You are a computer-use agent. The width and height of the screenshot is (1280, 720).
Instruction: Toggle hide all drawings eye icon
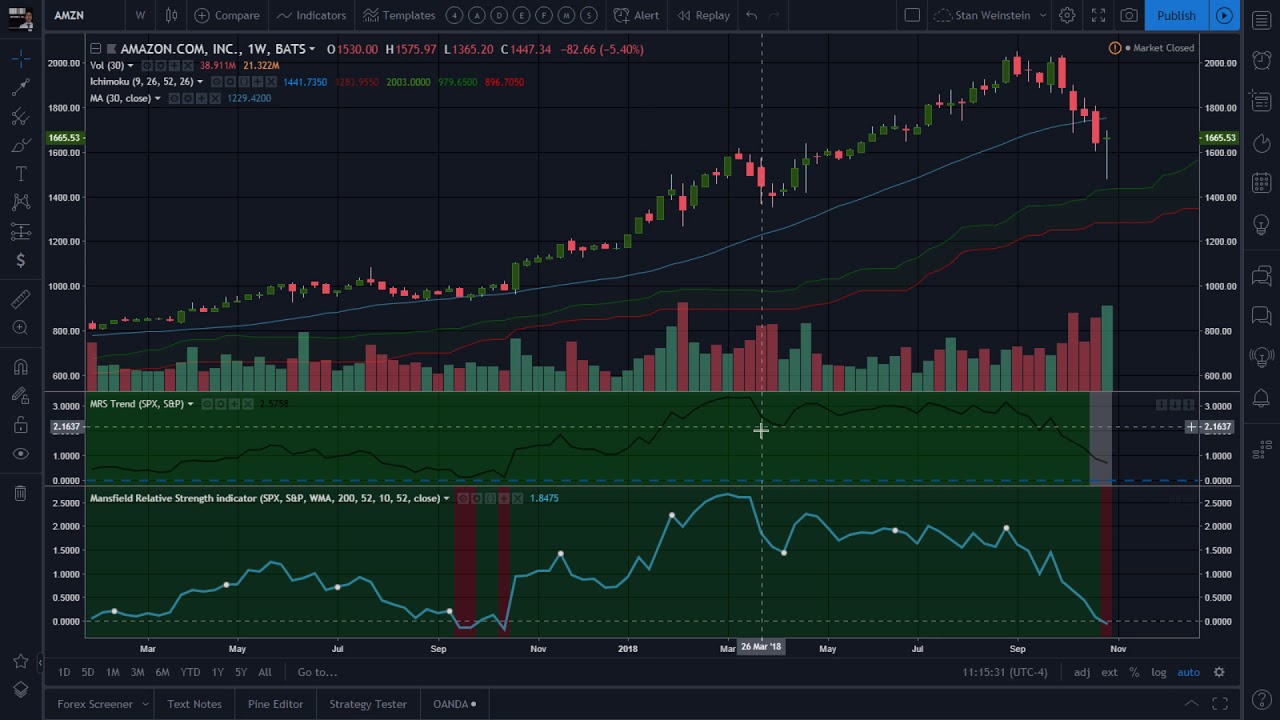click(20, 454)
